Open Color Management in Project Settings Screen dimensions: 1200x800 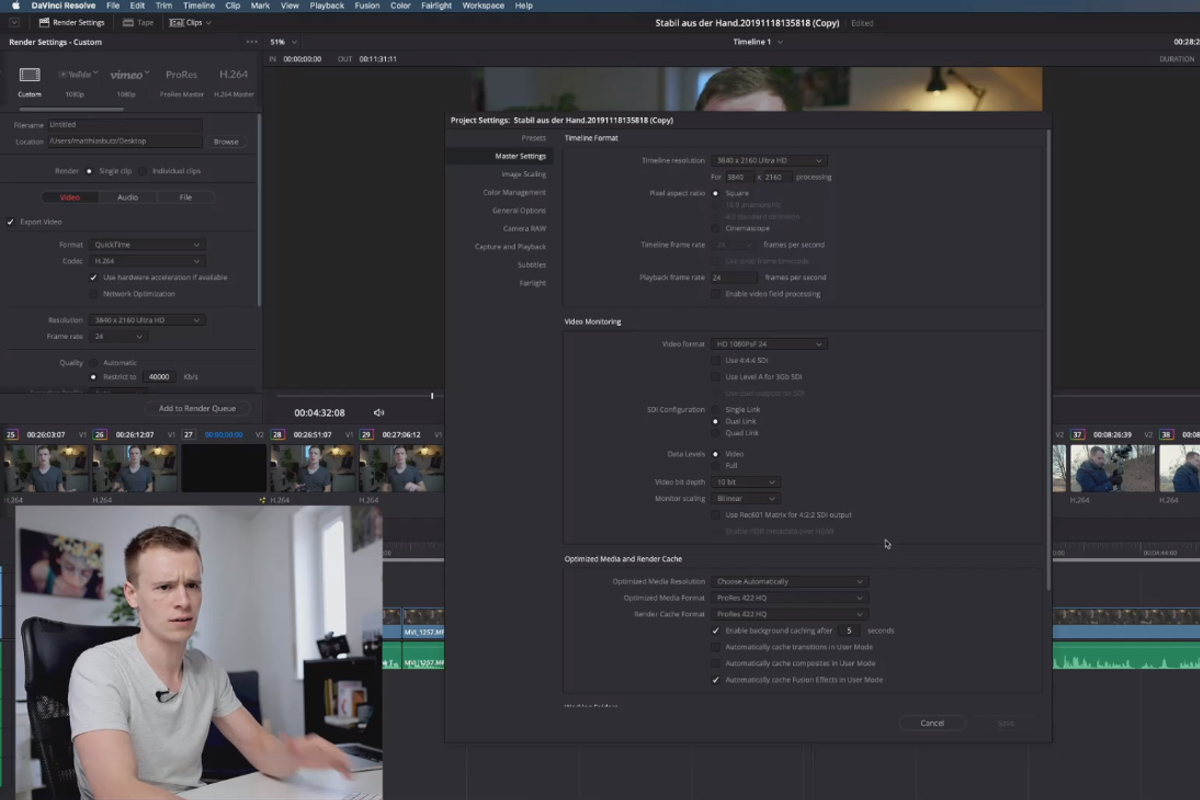point(515,192)
